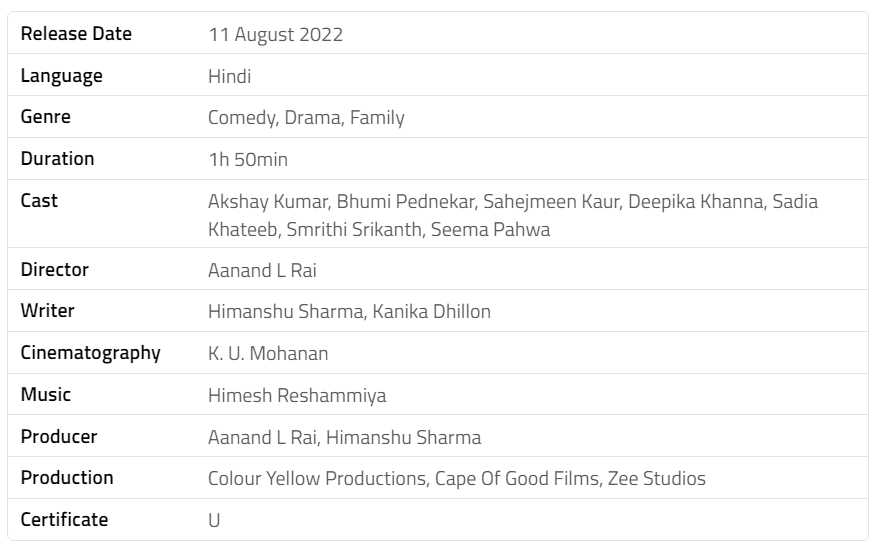874x551 pixels.
Task: Click the Hindi language value
Action: 229,76
